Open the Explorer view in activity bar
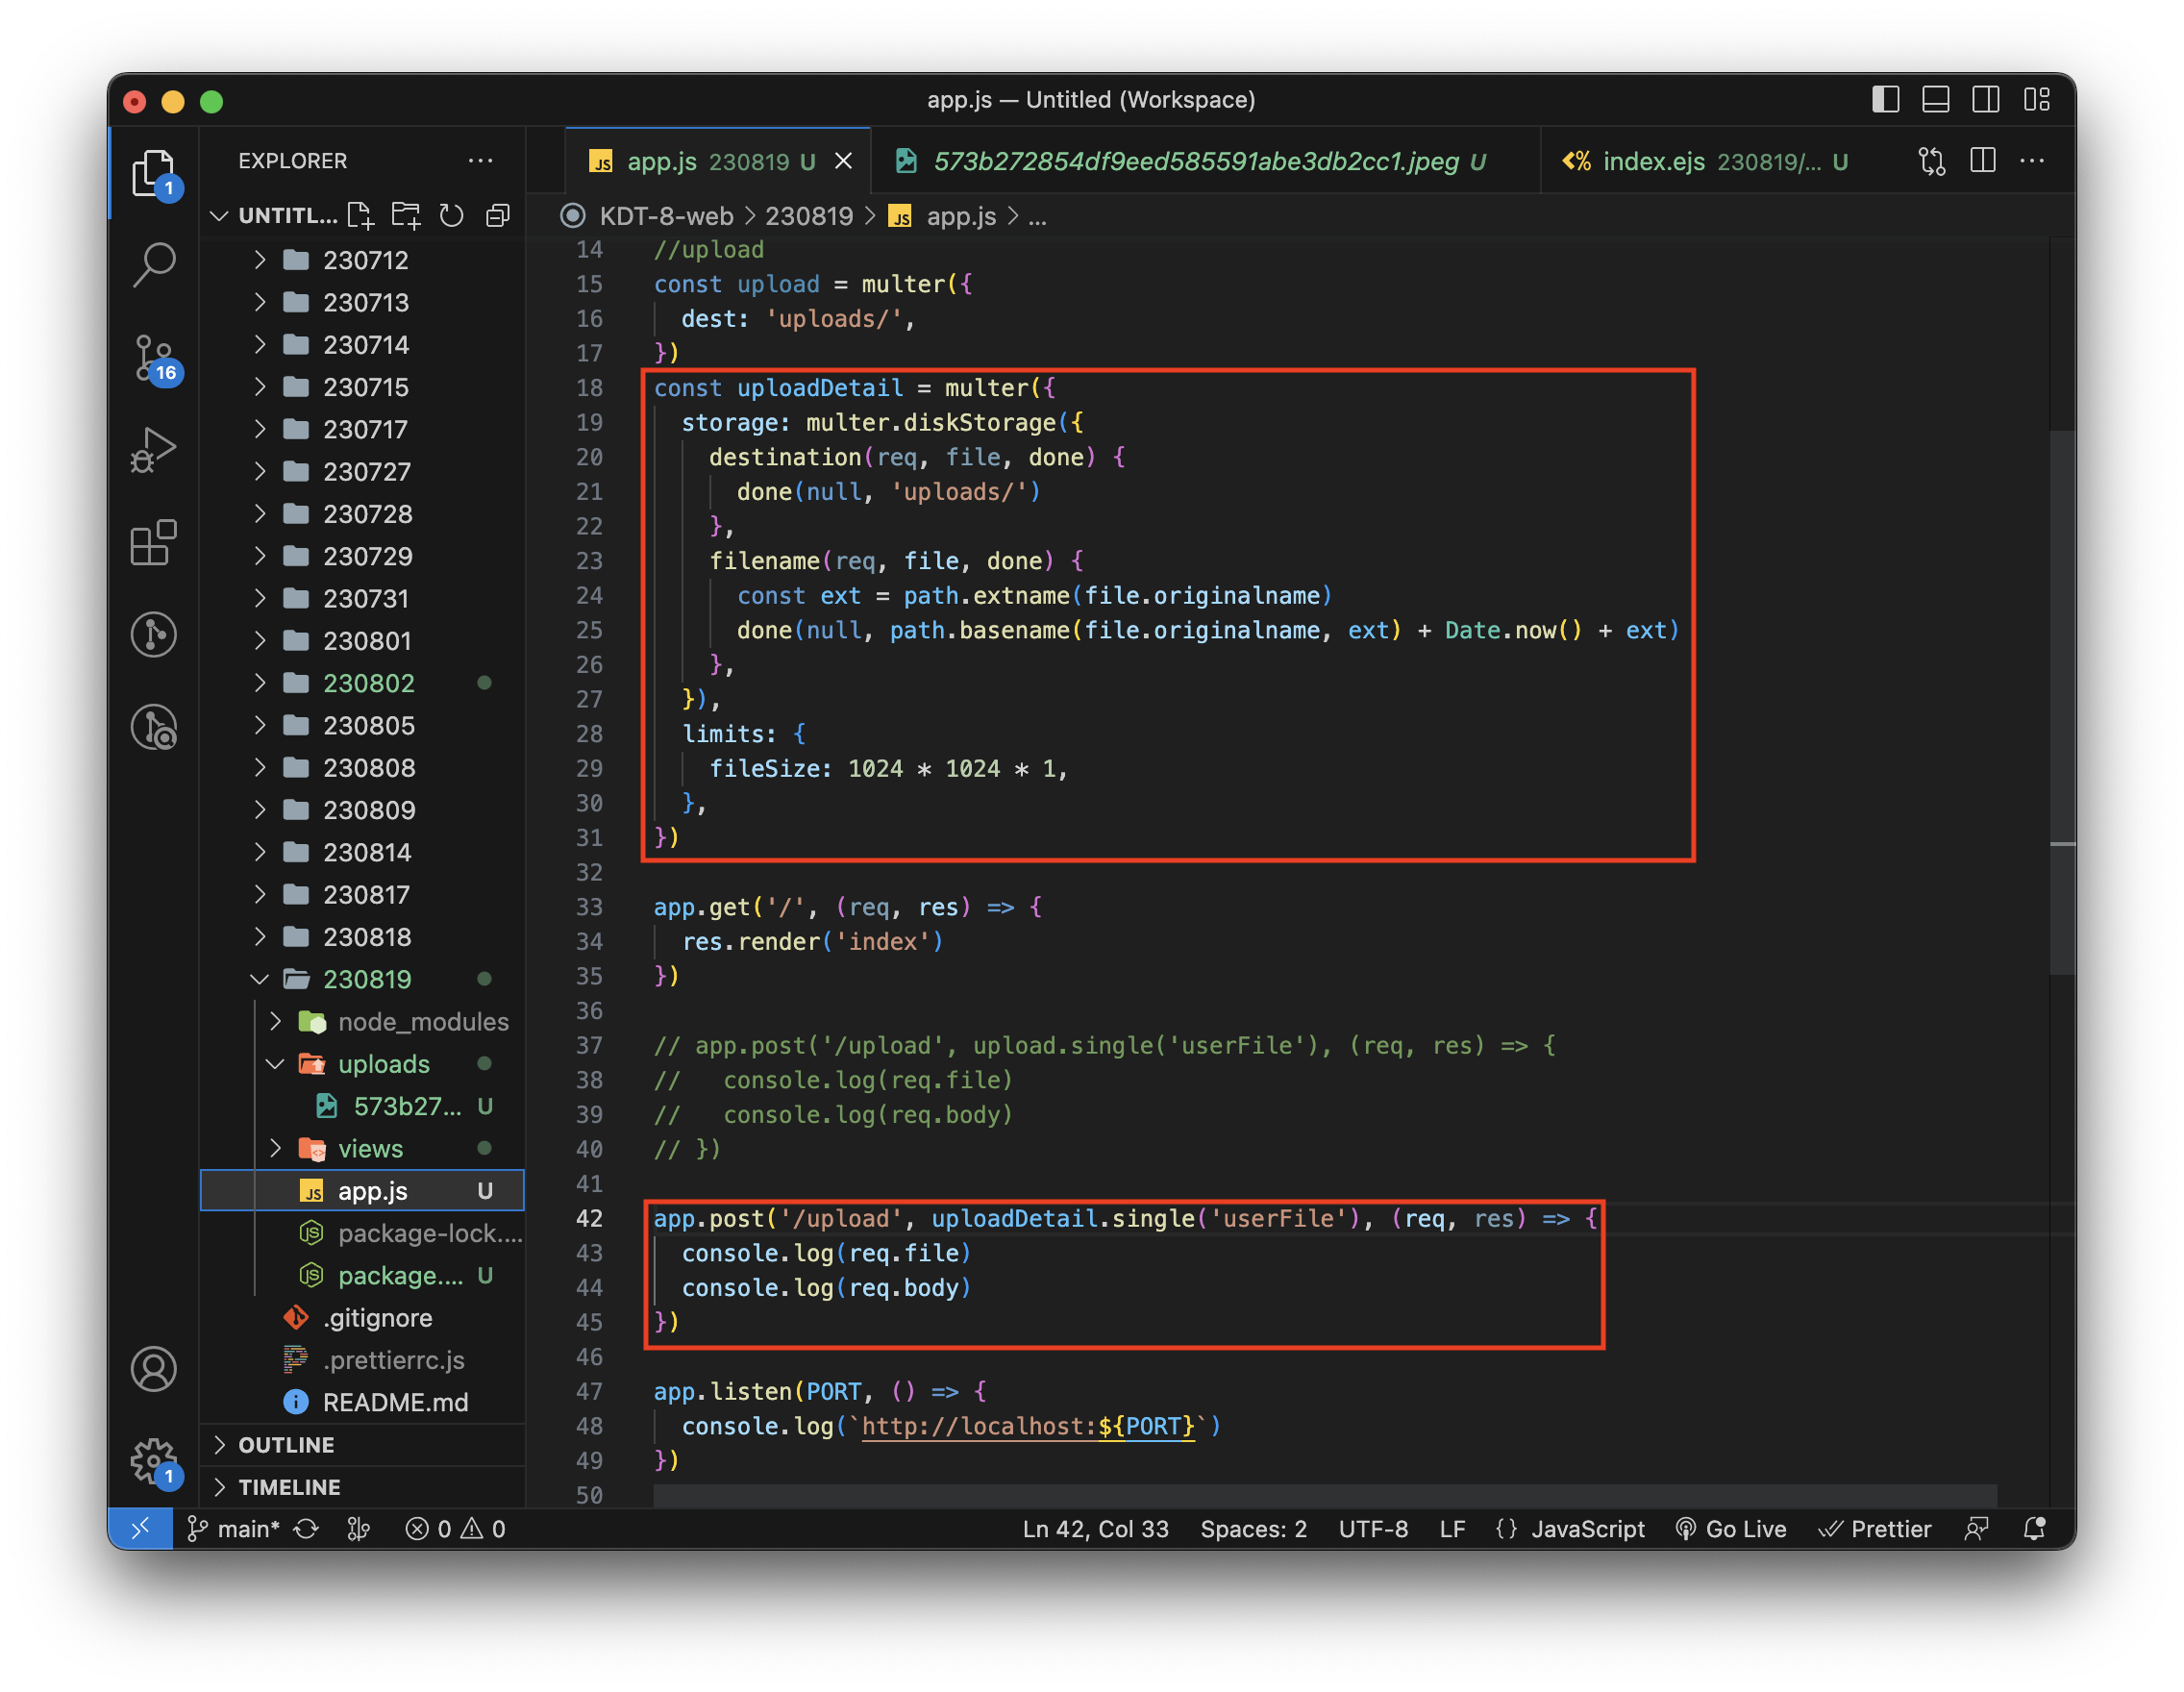 [x=153, y=173]
